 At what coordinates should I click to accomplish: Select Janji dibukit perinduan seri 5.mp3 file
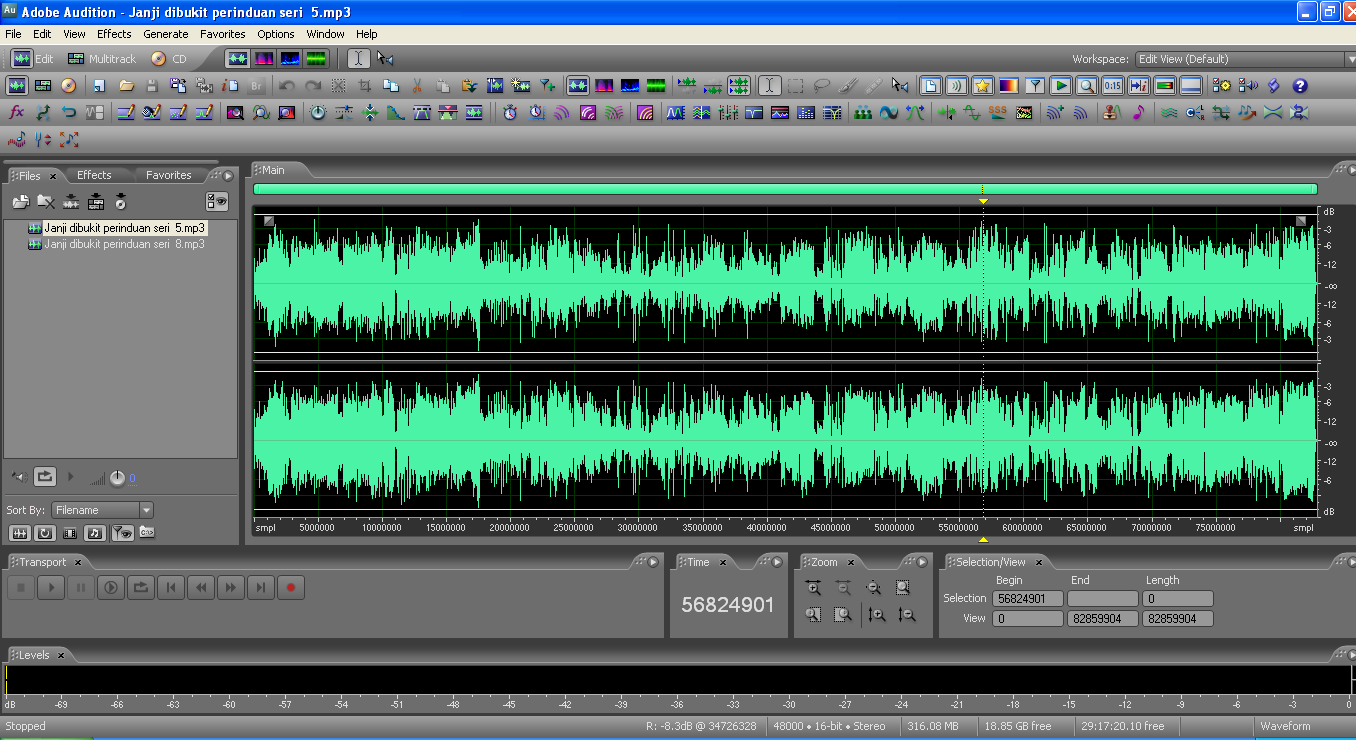(124, 228)
